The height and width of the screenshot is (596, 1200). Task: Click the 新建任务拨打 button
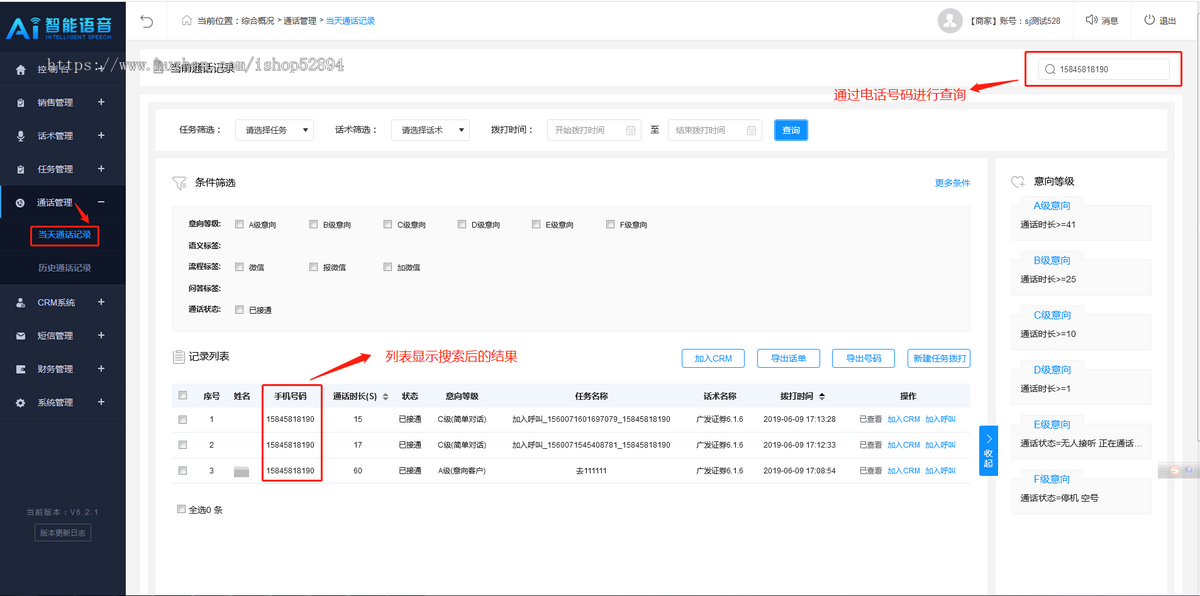pyautogui.click(x=939, y=358)
